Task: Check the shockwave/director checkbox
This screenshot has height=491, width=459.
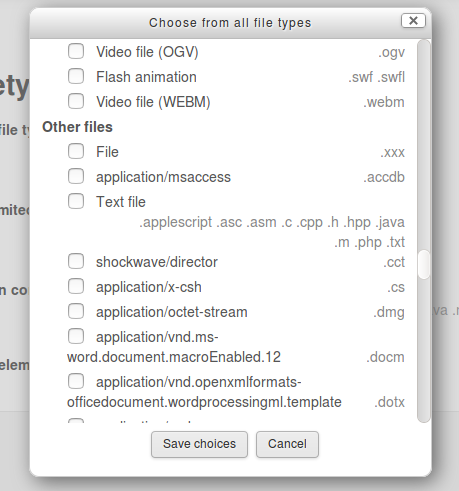Action: [76, 261]
